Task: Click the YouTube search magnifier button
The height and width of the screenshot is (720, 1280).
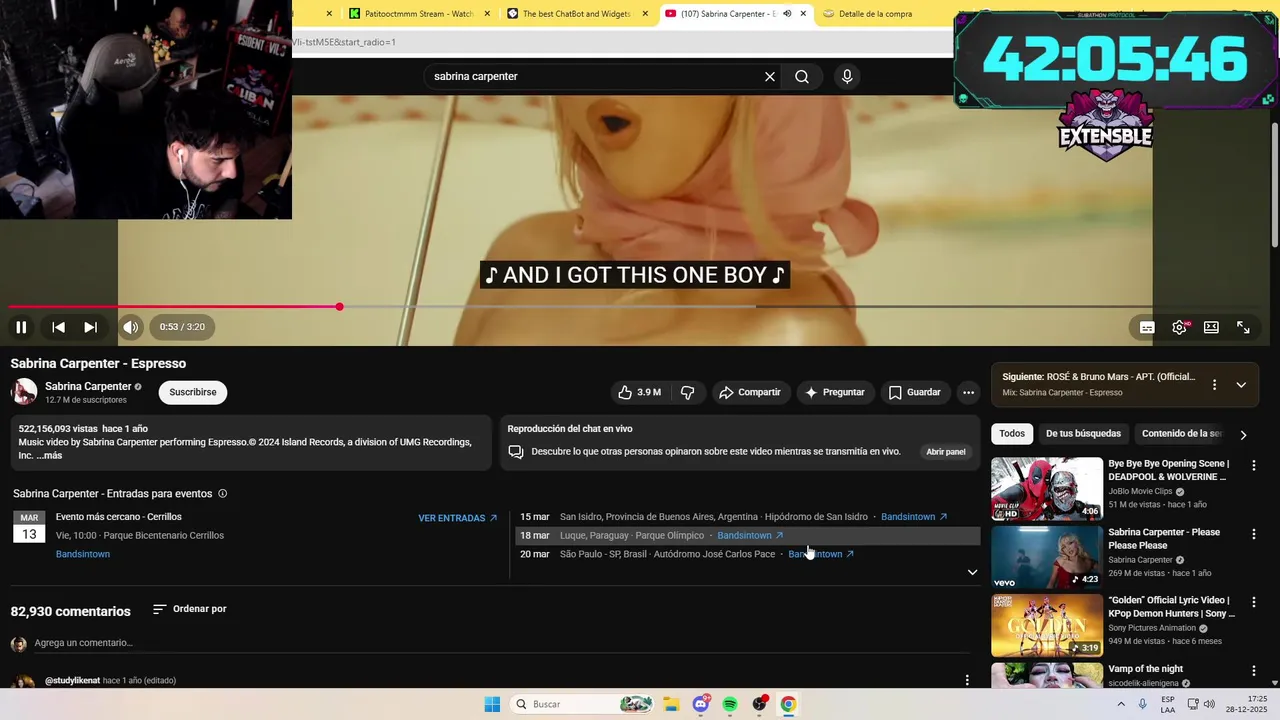Action: click(x=802, y=76)
